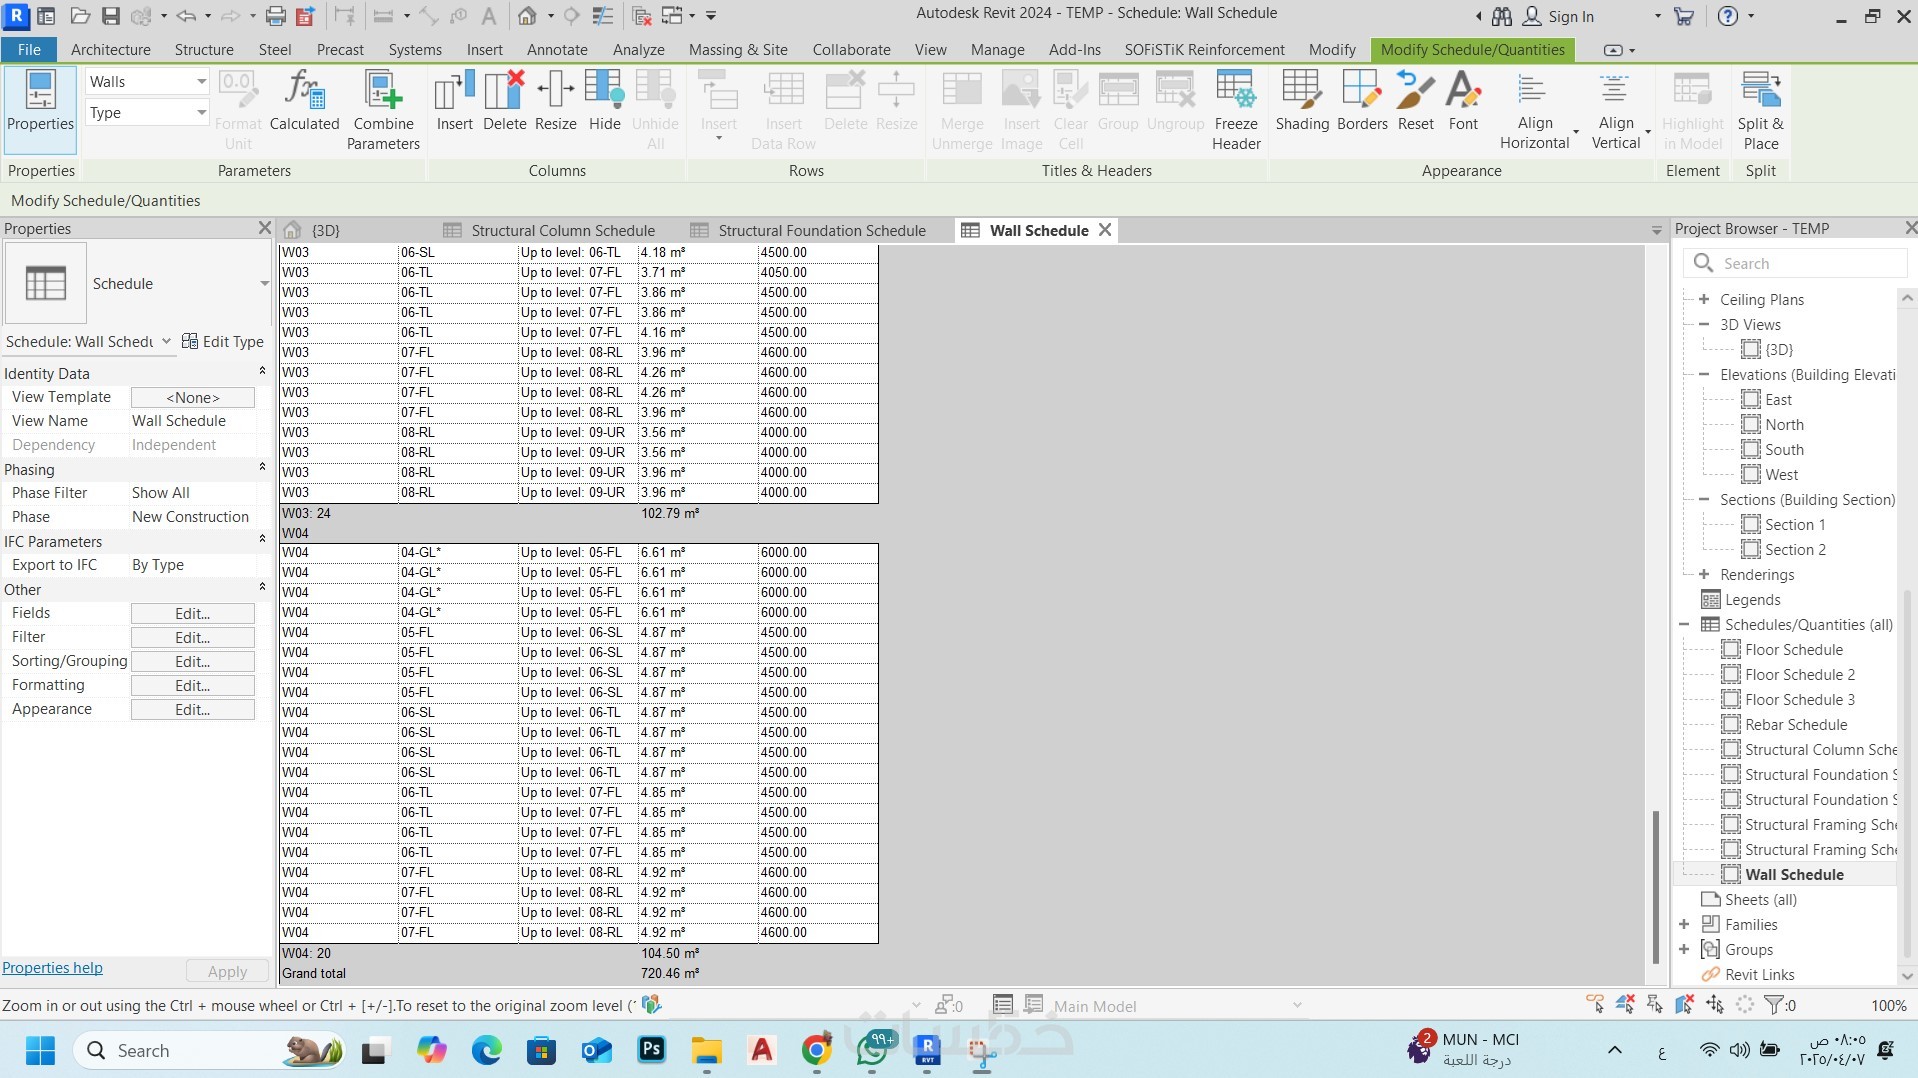Image resolution: width=1918 pixels, height=1078 pixels.
Task: Open the Default 3D View house icon
Action: click(527, 16)
